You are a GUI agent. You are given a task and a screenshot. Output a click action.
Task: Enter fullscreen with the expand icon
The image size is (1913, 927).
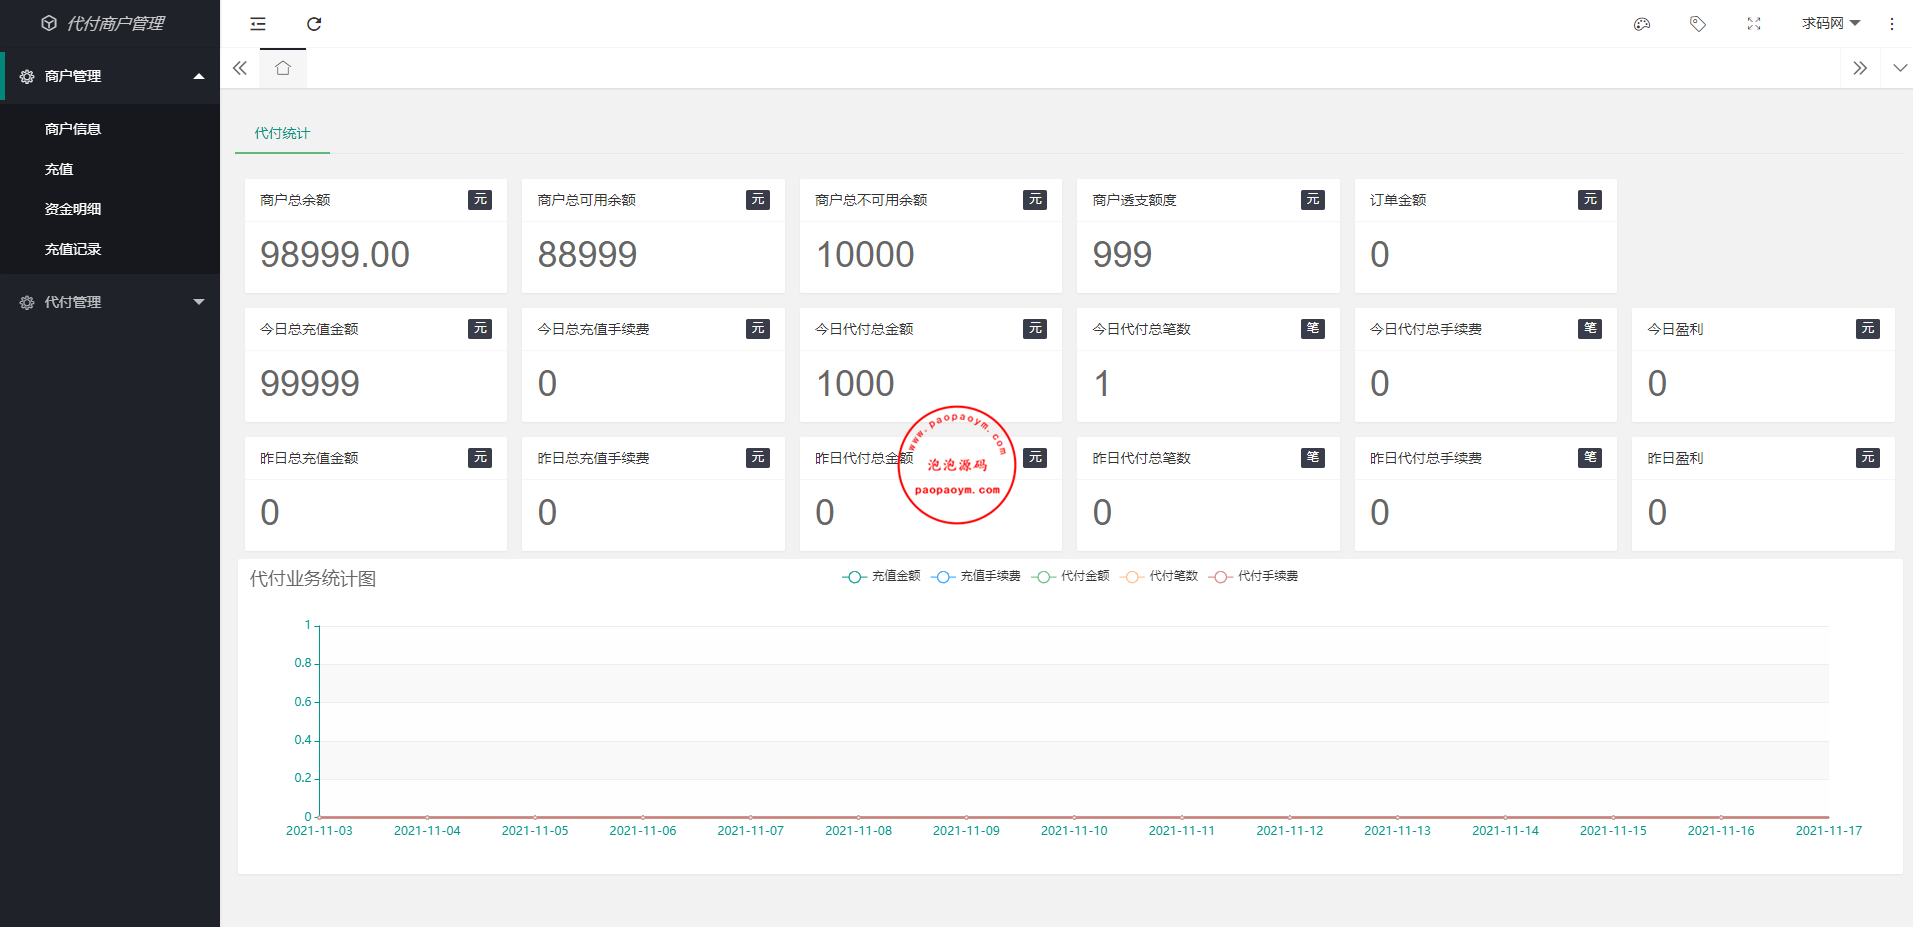pos(1753,24)
